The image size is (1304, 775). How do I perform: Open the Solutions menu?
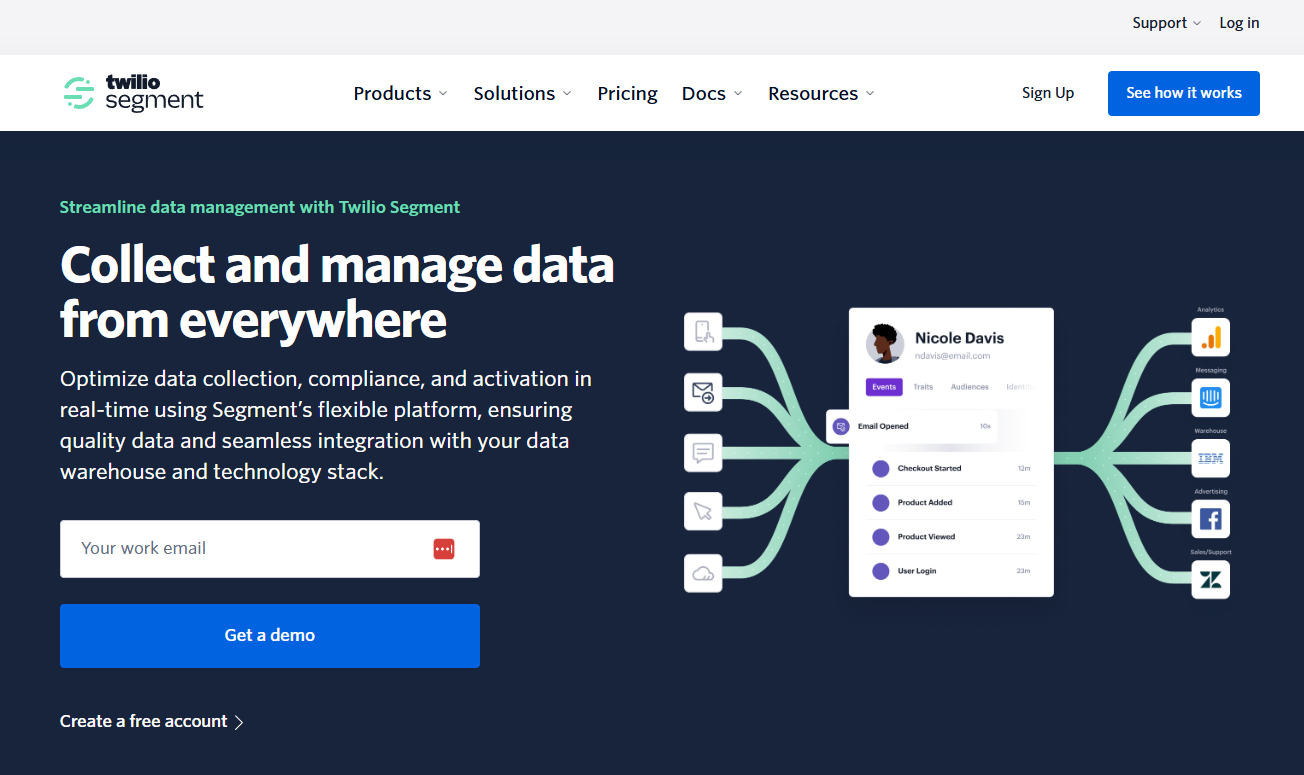(523, 93)
